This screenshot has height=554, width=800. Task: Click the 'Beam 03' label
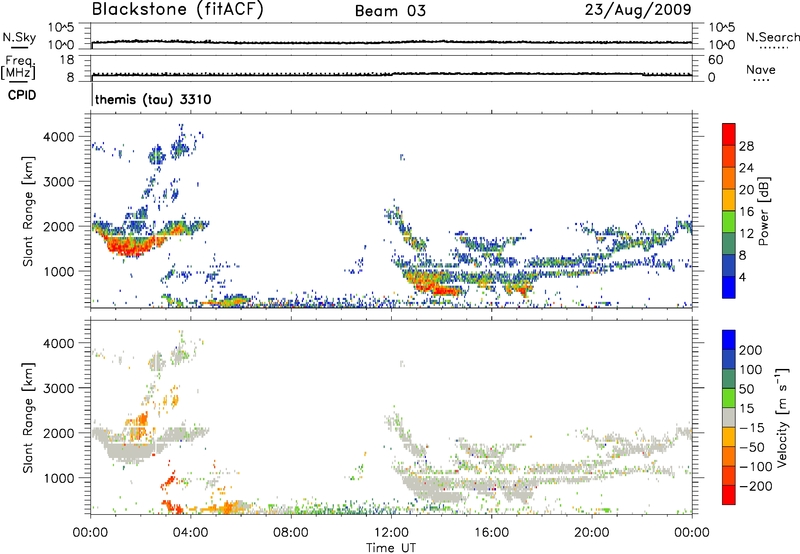coord(390,11)
